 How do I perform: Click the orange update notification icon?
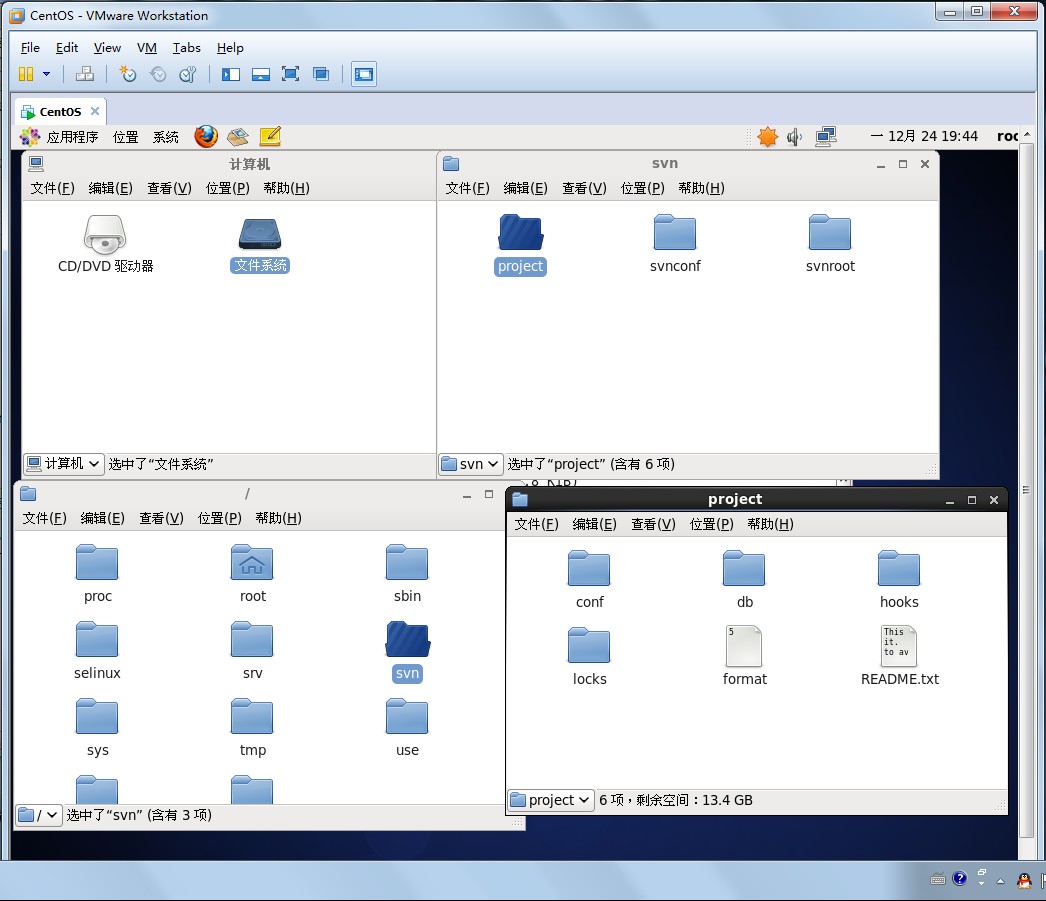click(767, 137)
